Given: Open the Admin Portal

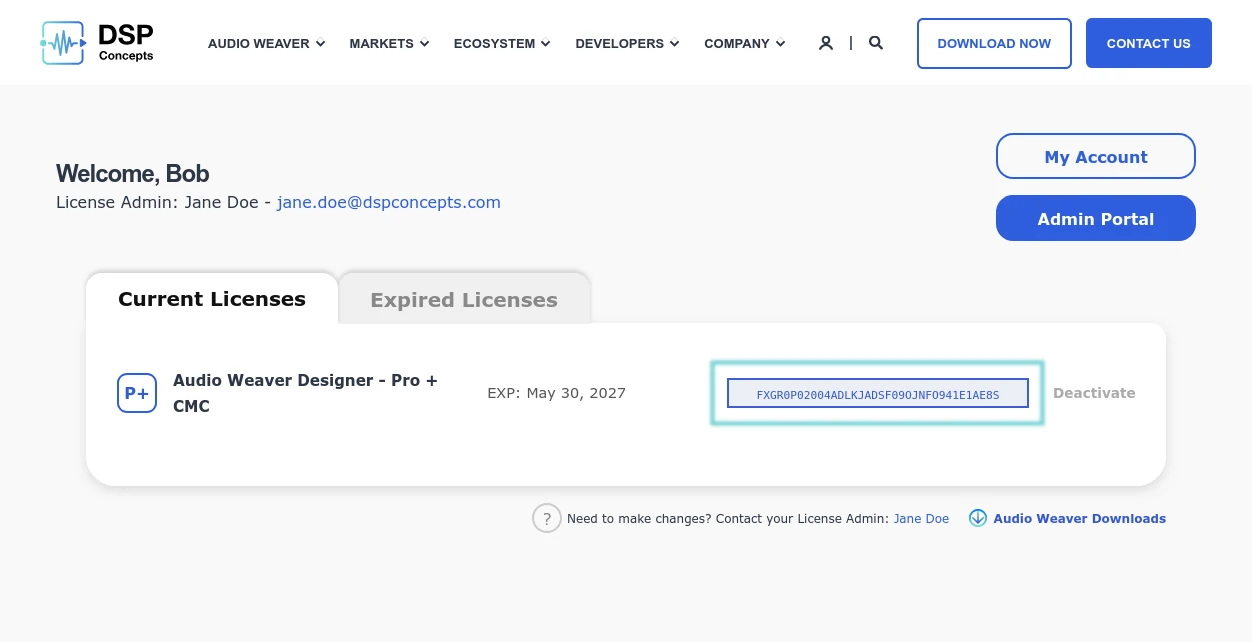Looking at the screenshot, I should point(1096,219).
